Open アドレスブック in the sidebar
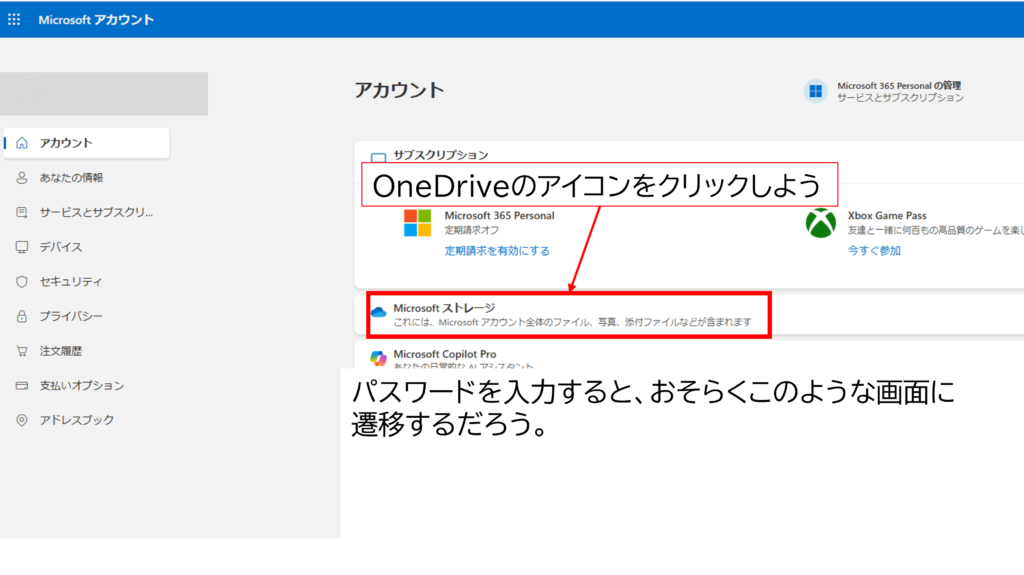The width and height of the screenshot is (1024, 575). [x=86, y=420]
